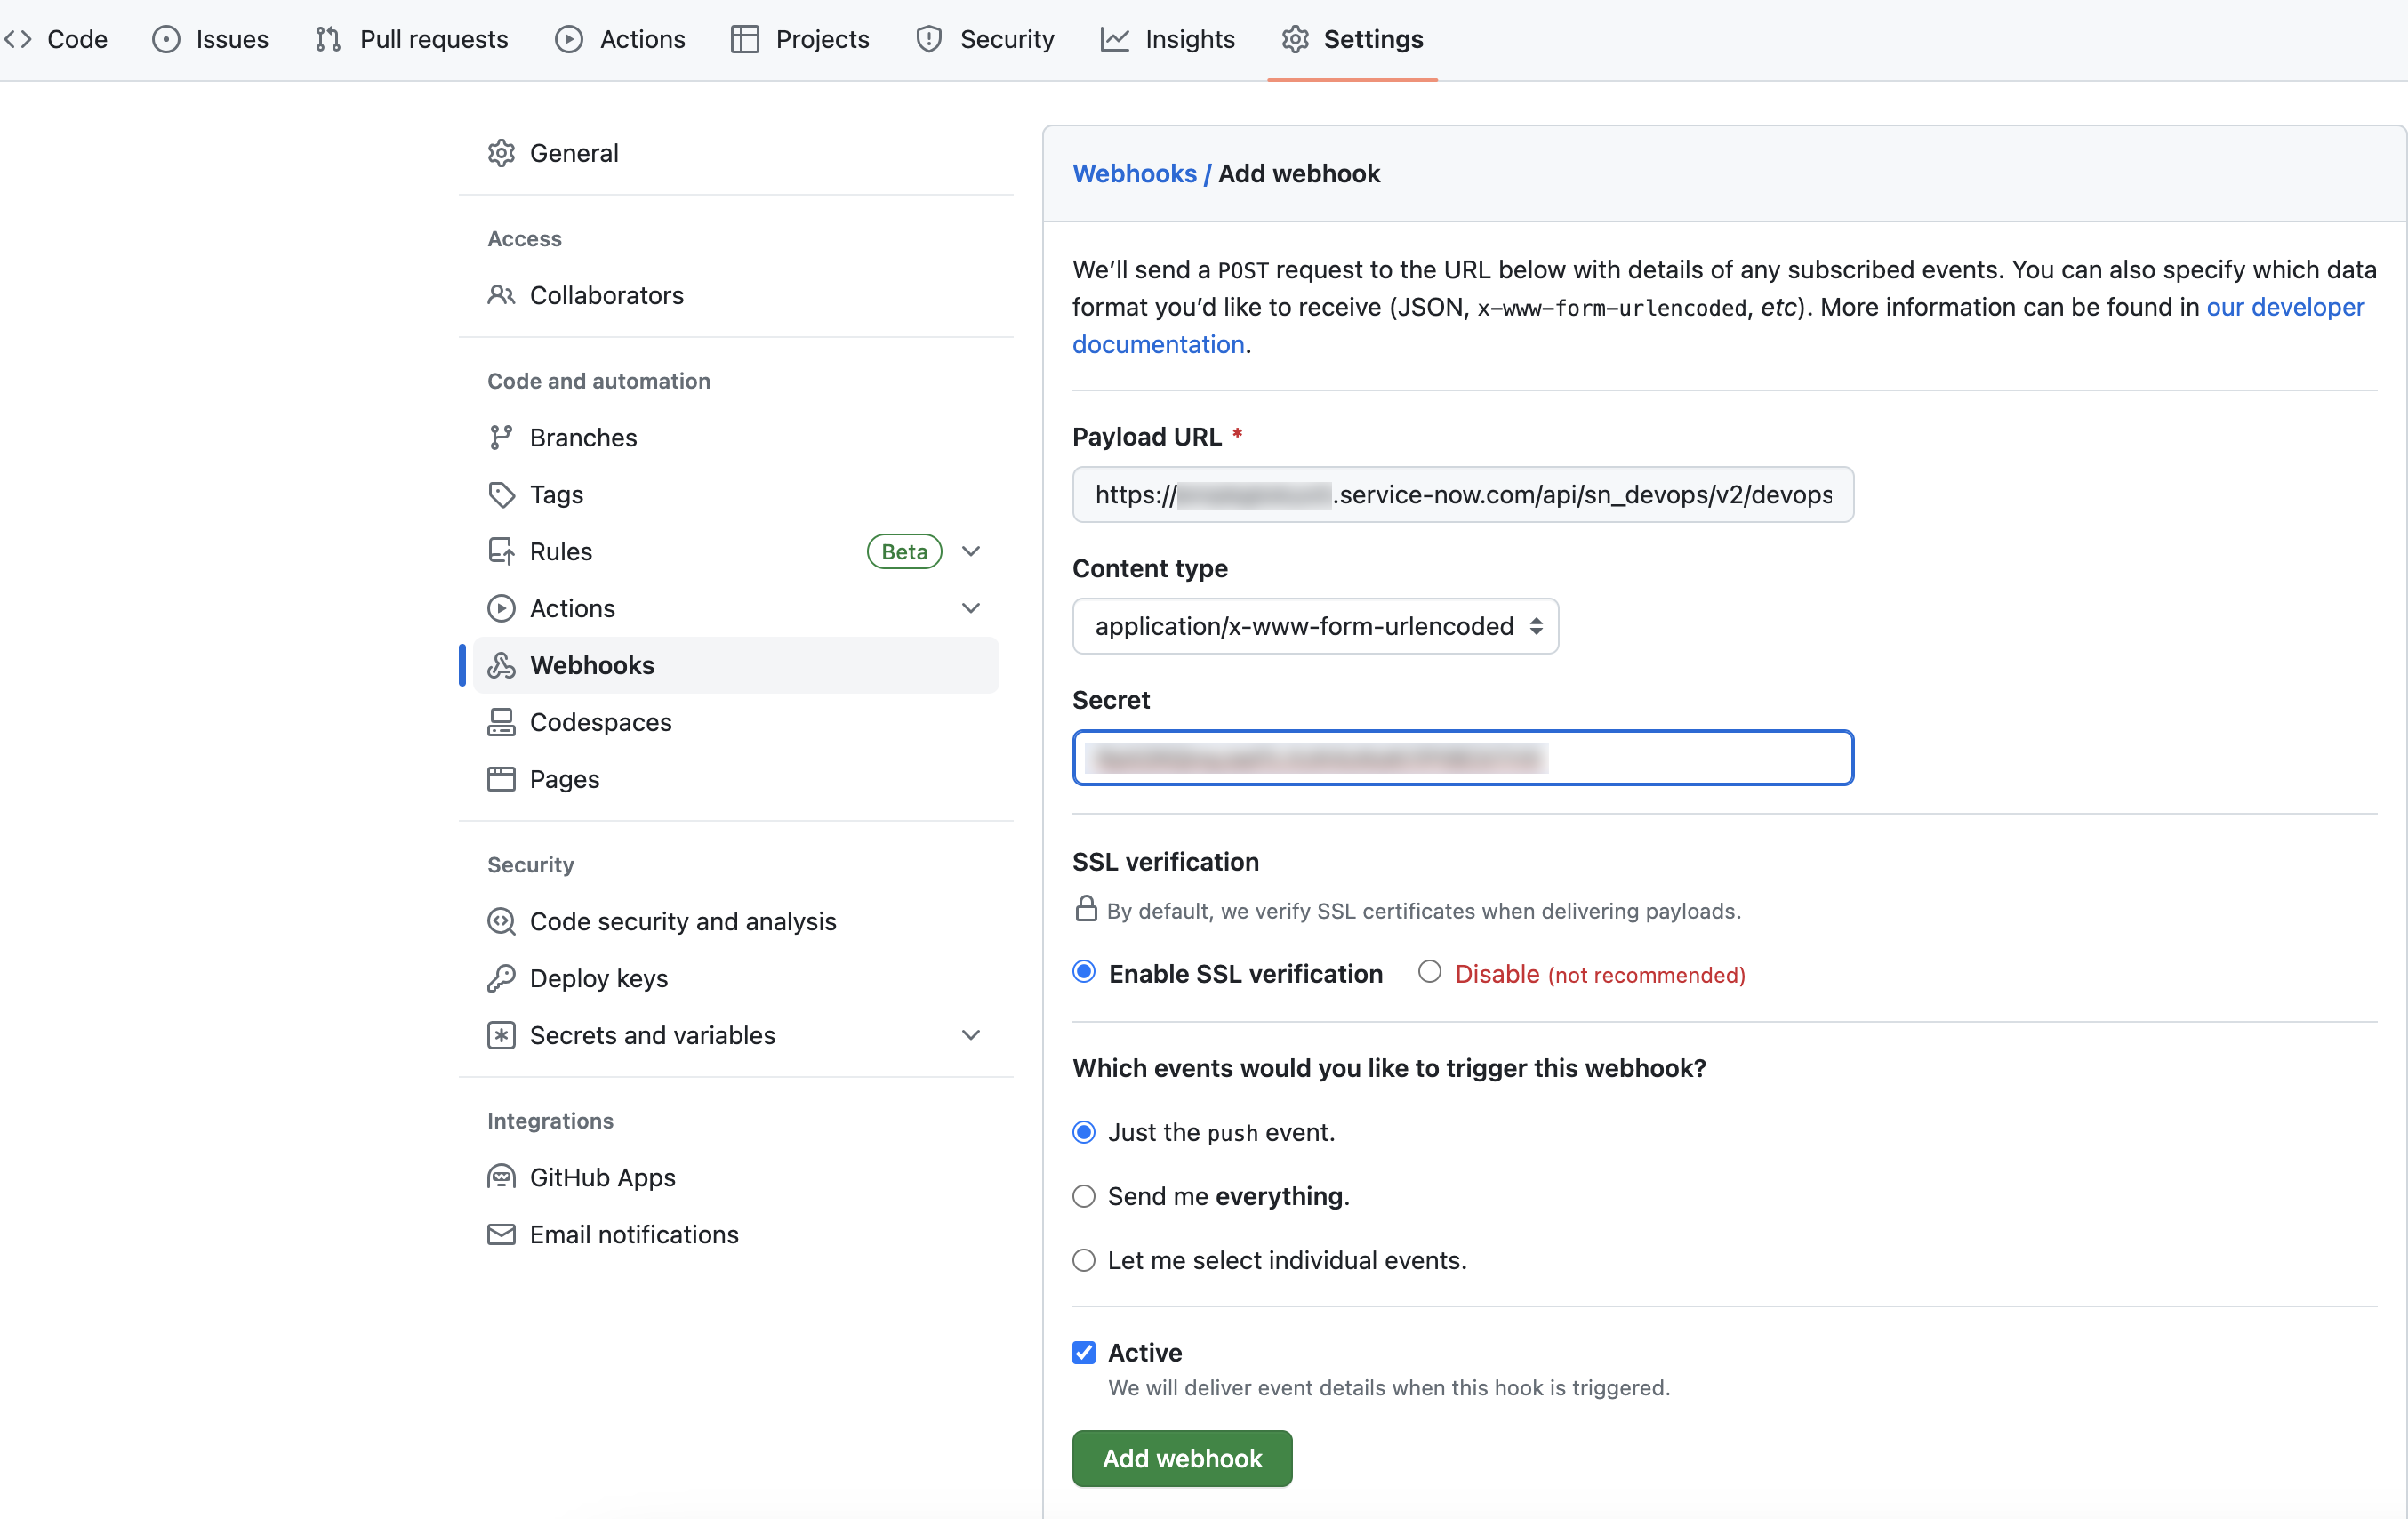The width and height of the screenshot is (2408, 1519).
Task: Open the Insights tab
Action: (1168, 39)
